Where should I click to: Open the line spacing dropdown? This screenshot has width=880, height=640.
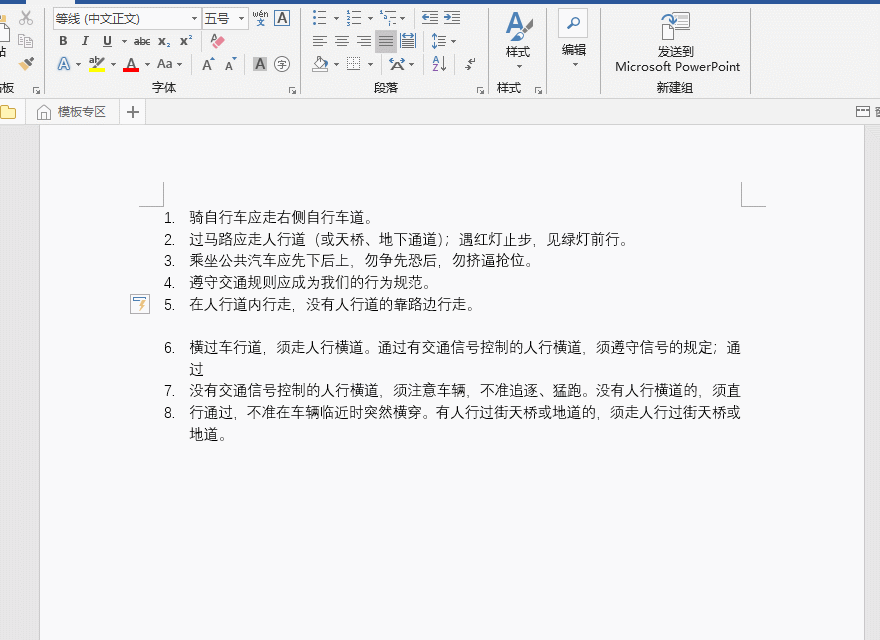tap(442, 41)
